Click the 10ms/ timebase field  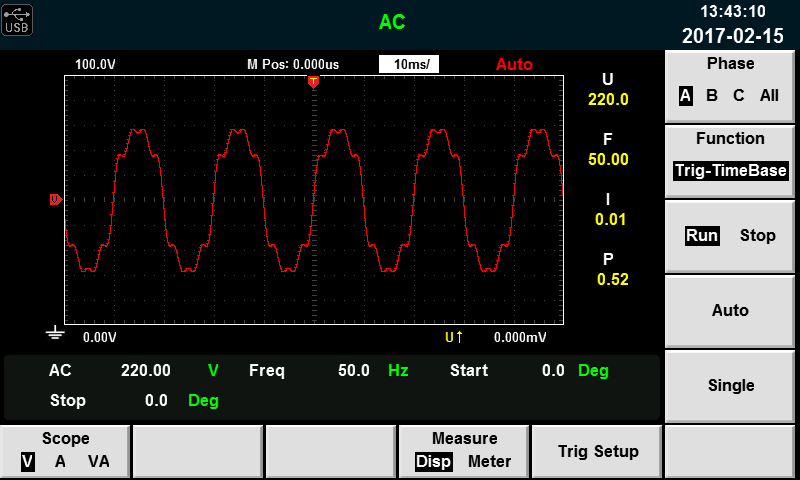(x=409, y=64)
